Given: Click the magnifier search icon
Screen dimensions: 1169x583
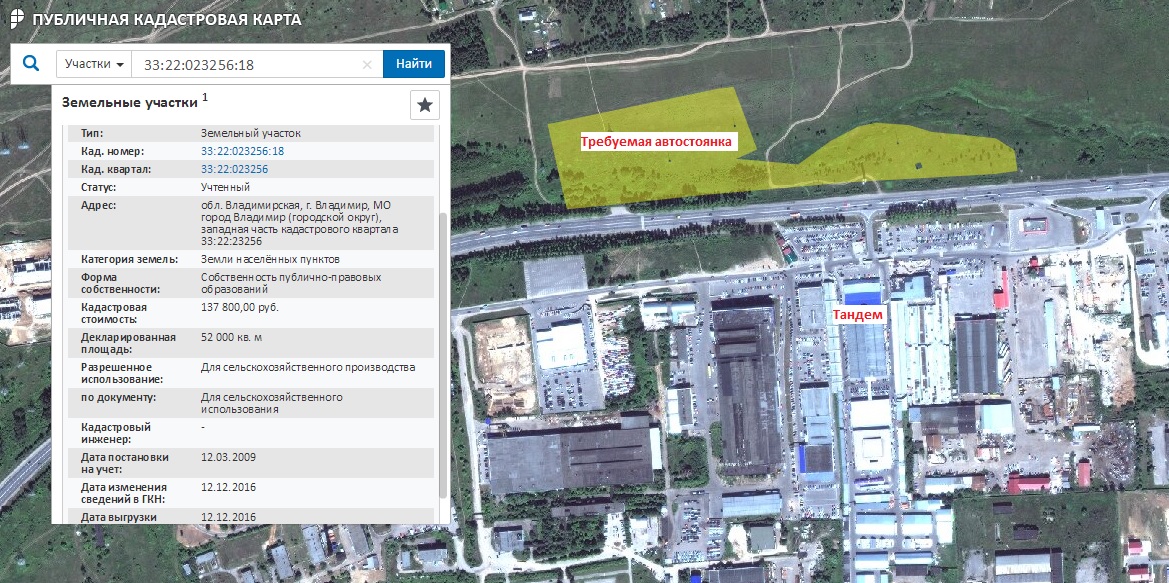Looking at the screenshot, I should click(x=31, y=64).
